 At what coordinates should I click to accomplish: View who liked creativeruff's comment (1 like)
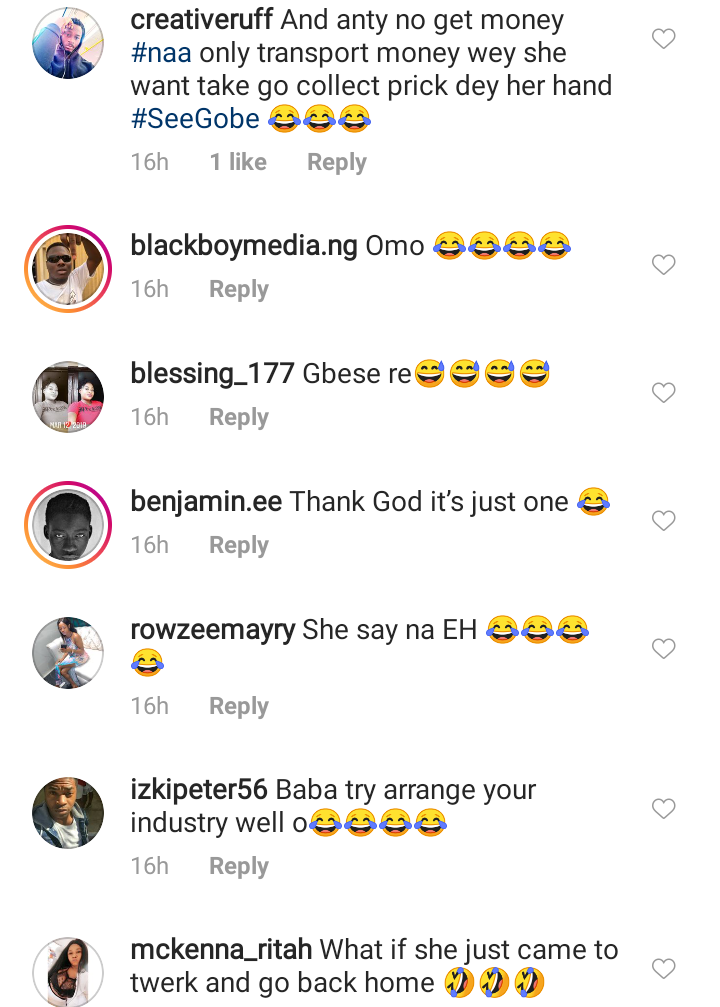[238, 162]
